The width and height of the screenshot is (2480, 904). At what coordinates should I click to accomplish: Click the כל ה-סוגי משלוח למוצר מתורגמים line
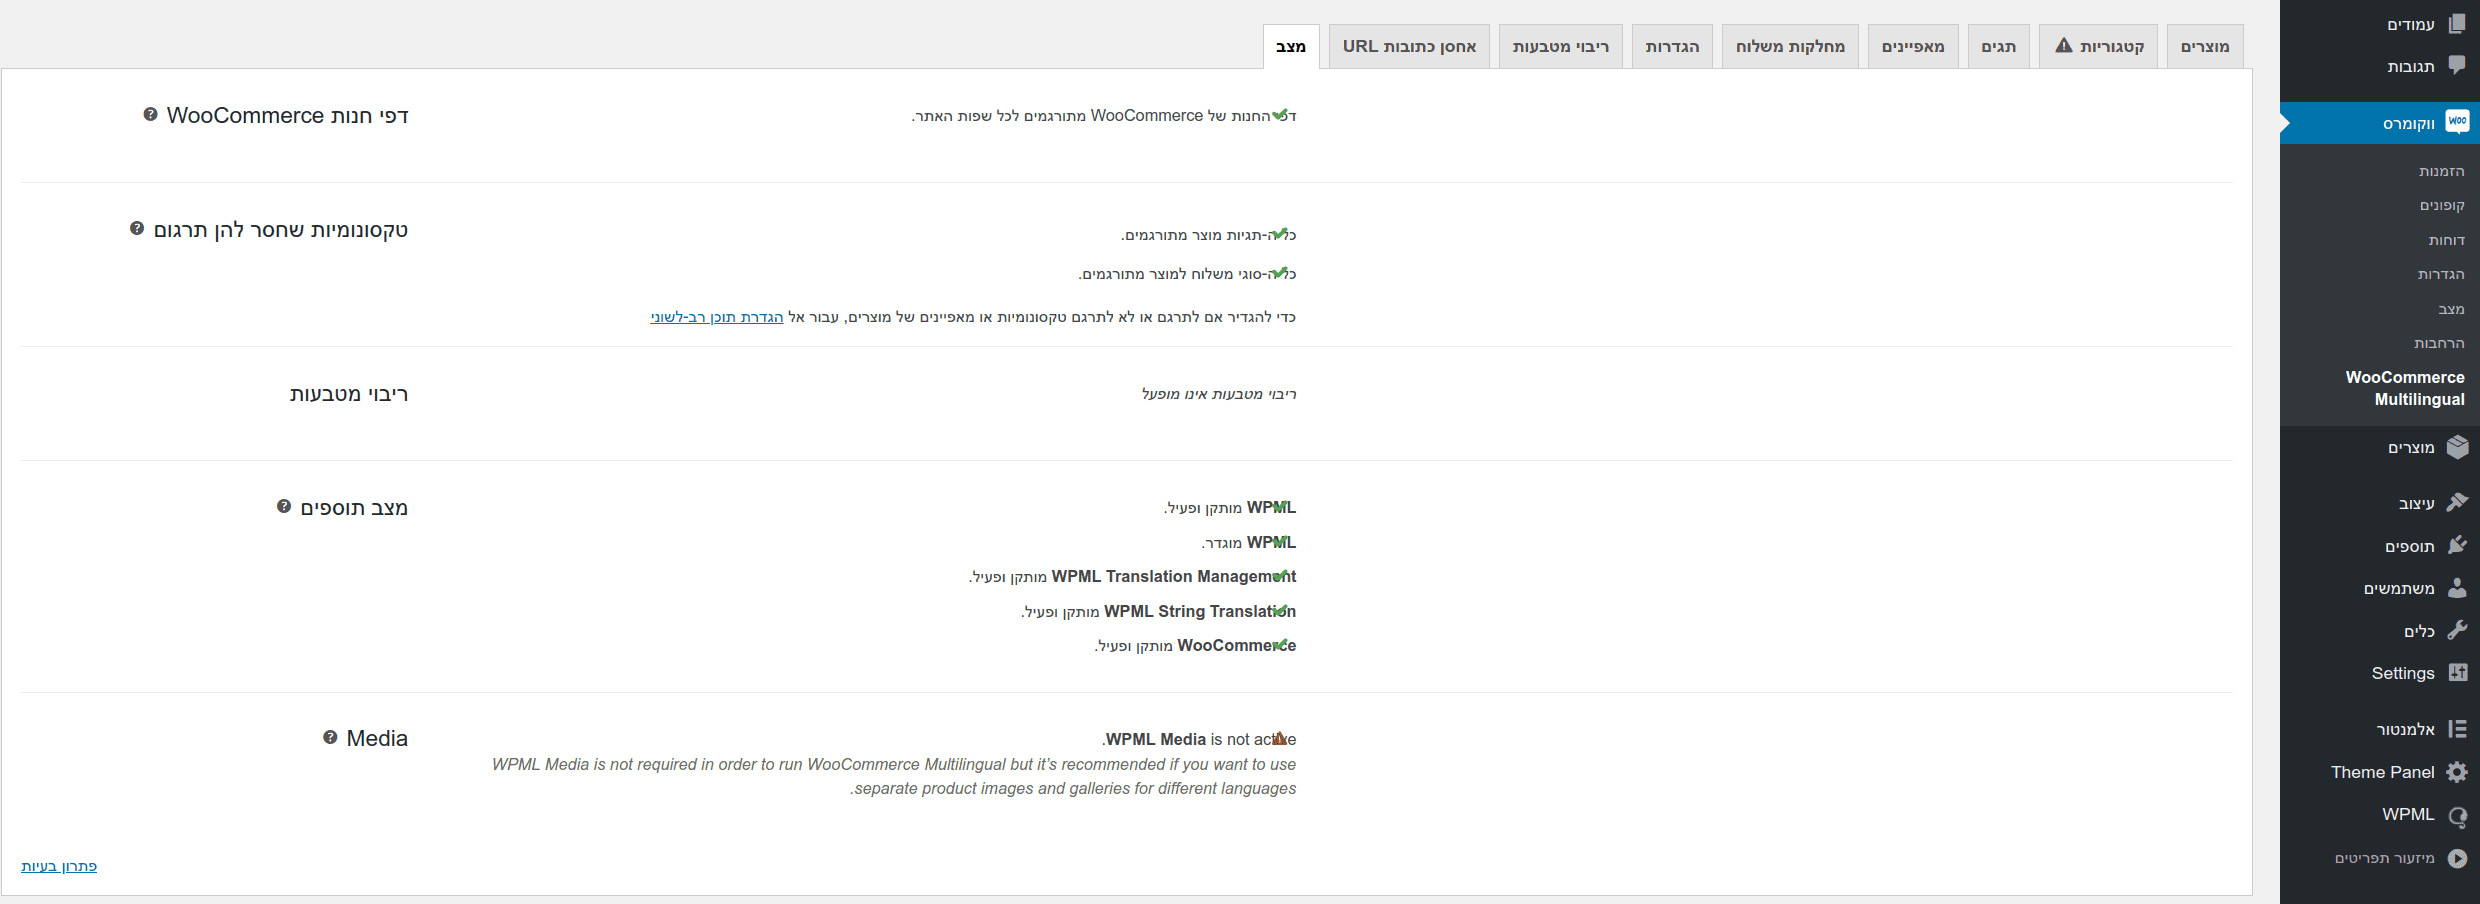(x=1187, y=274)
